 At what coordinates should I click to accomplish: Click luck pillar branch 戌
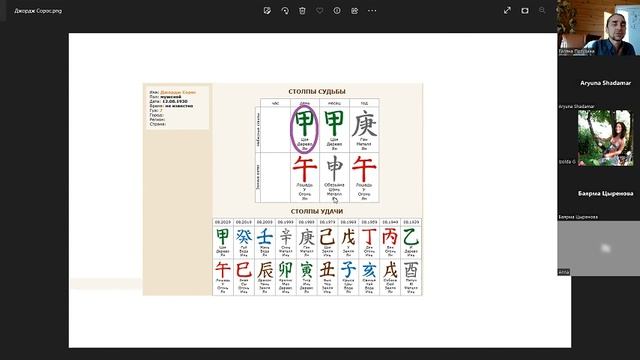pyautogui.click(x=390, y=270)
